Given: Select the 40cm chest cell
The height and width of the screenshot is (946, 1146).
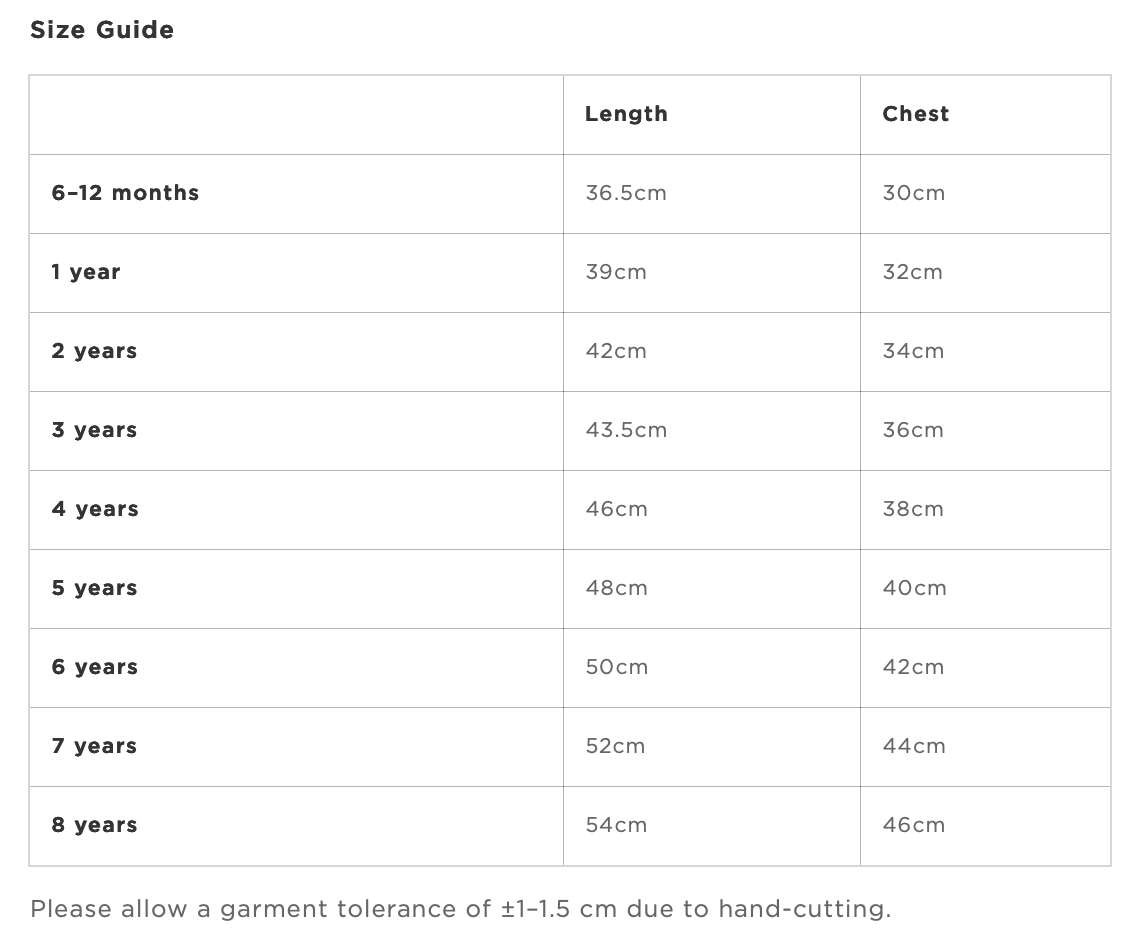Looking at the screenshot, I should [x=985, y=589].
